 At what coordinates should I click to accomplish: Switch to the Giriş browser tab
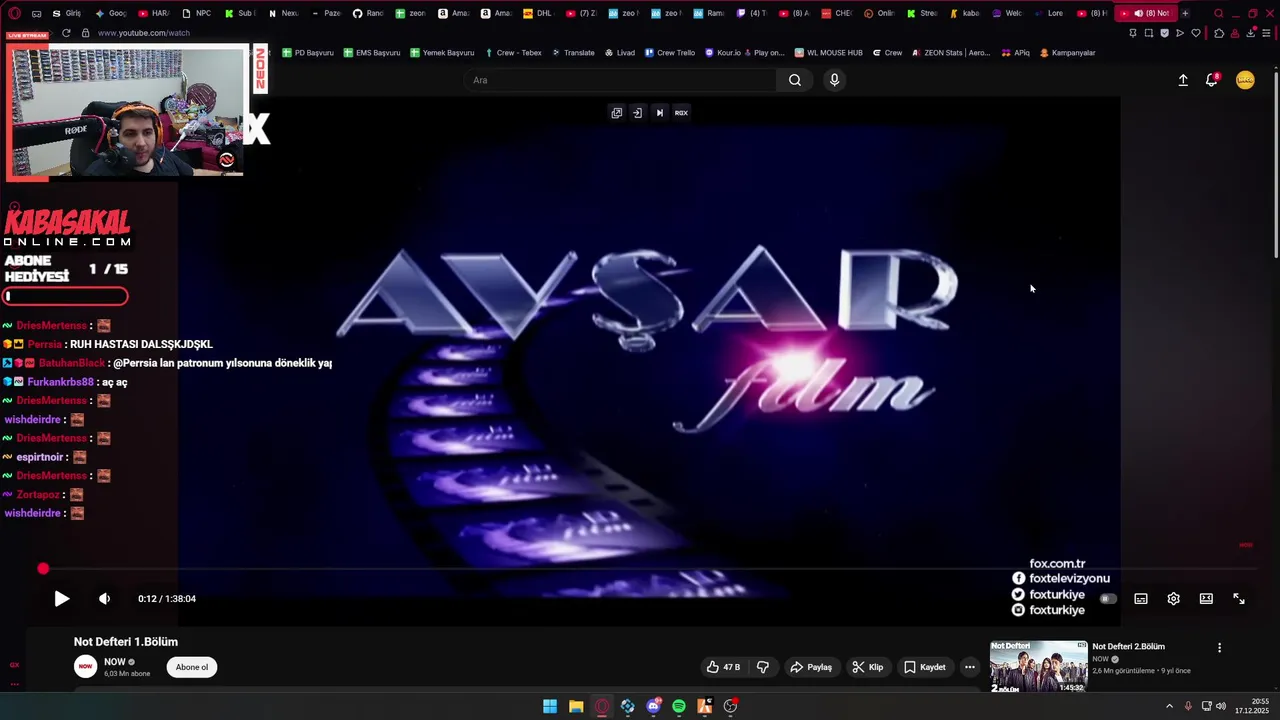67,13
